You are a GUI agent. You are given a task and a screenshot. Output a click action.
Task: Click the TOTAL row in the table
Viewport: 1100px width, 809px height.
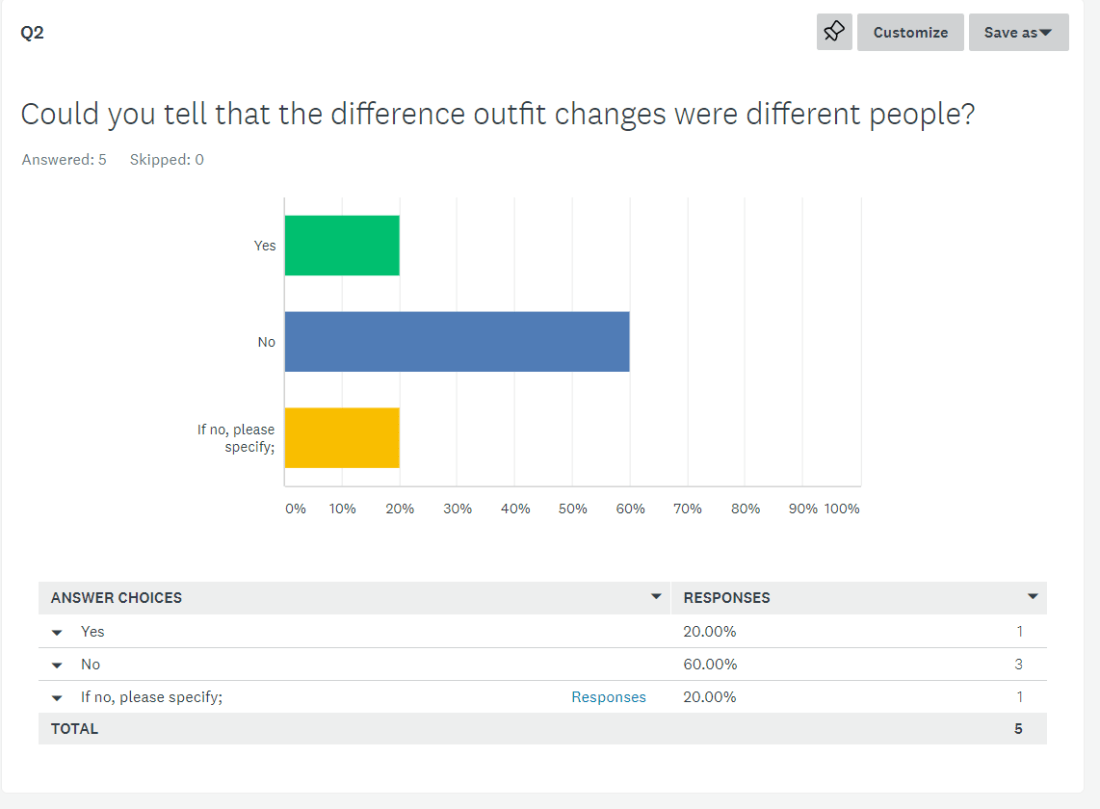[x=75, y=729]
